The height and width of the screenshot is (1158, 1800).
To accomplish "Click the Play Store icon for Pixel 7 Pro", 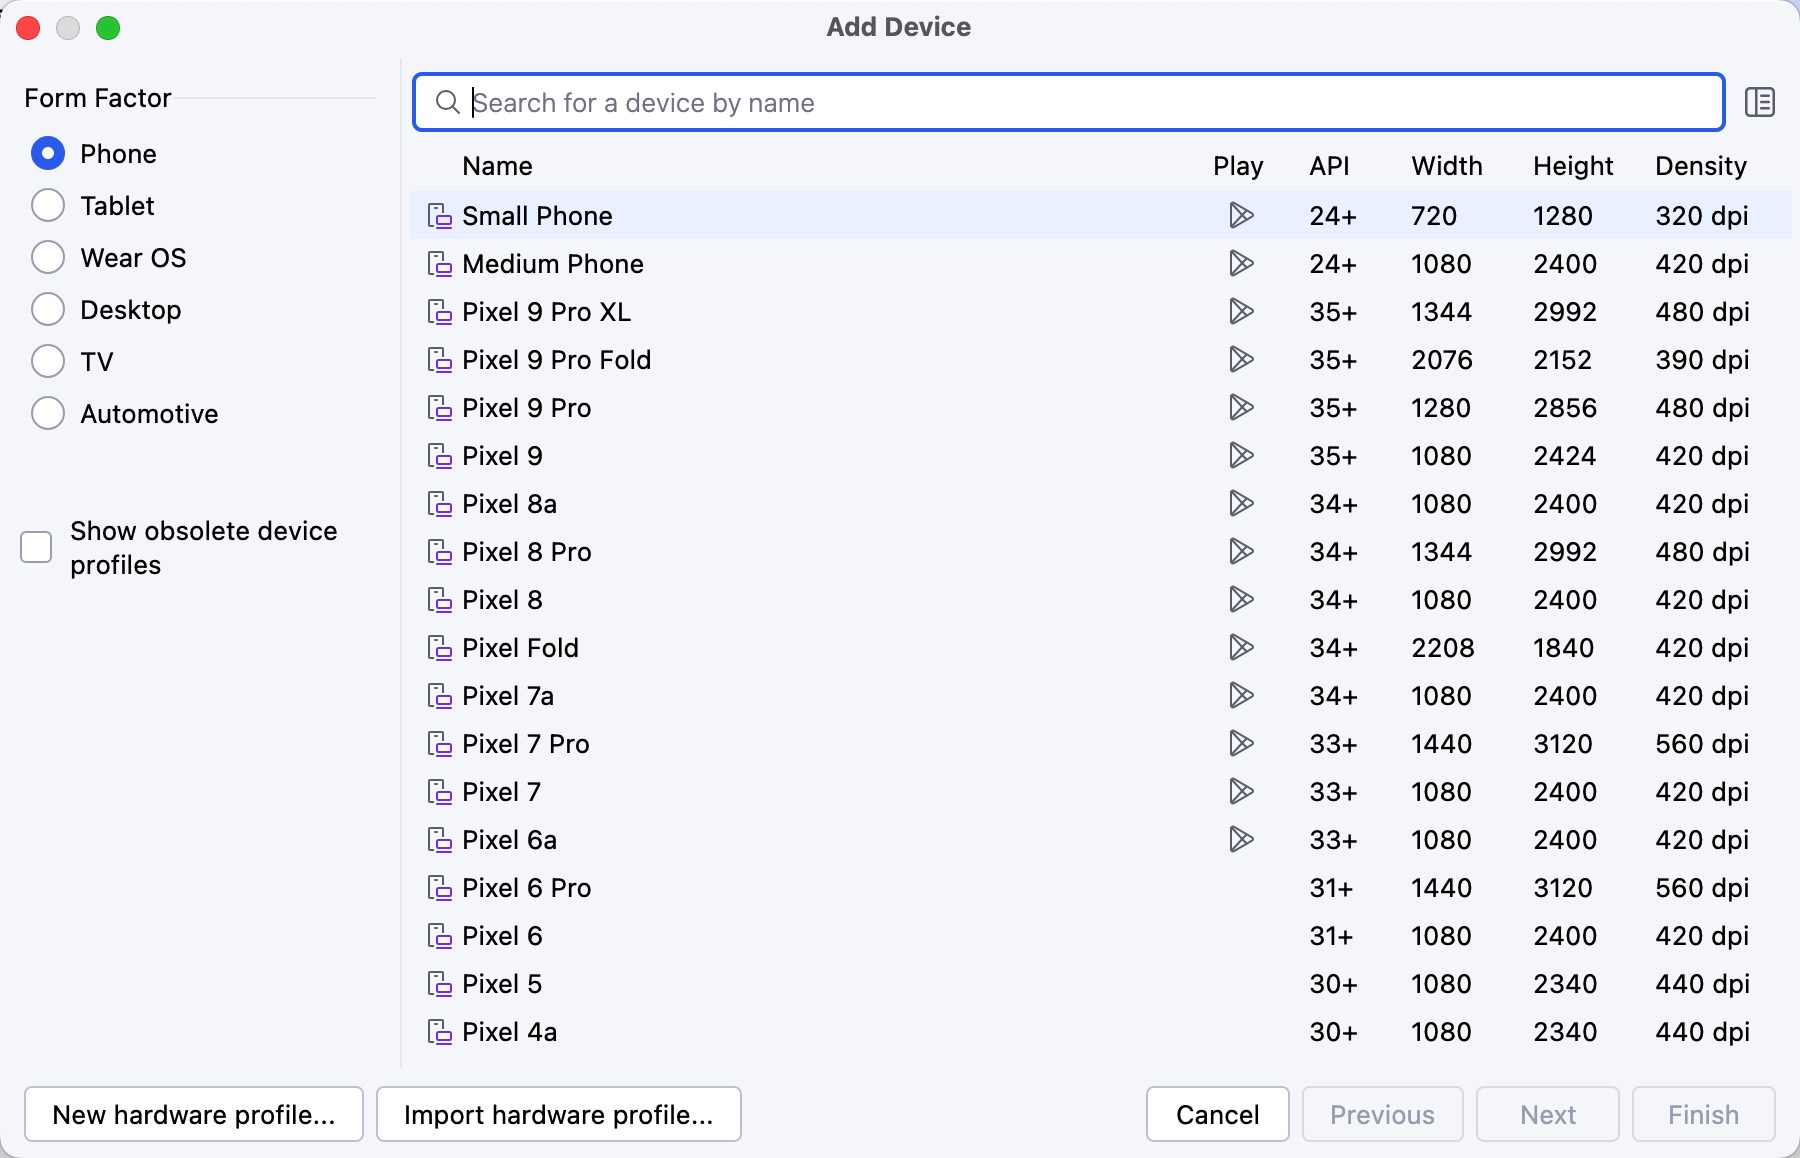I will click(x=1241, y=743).
